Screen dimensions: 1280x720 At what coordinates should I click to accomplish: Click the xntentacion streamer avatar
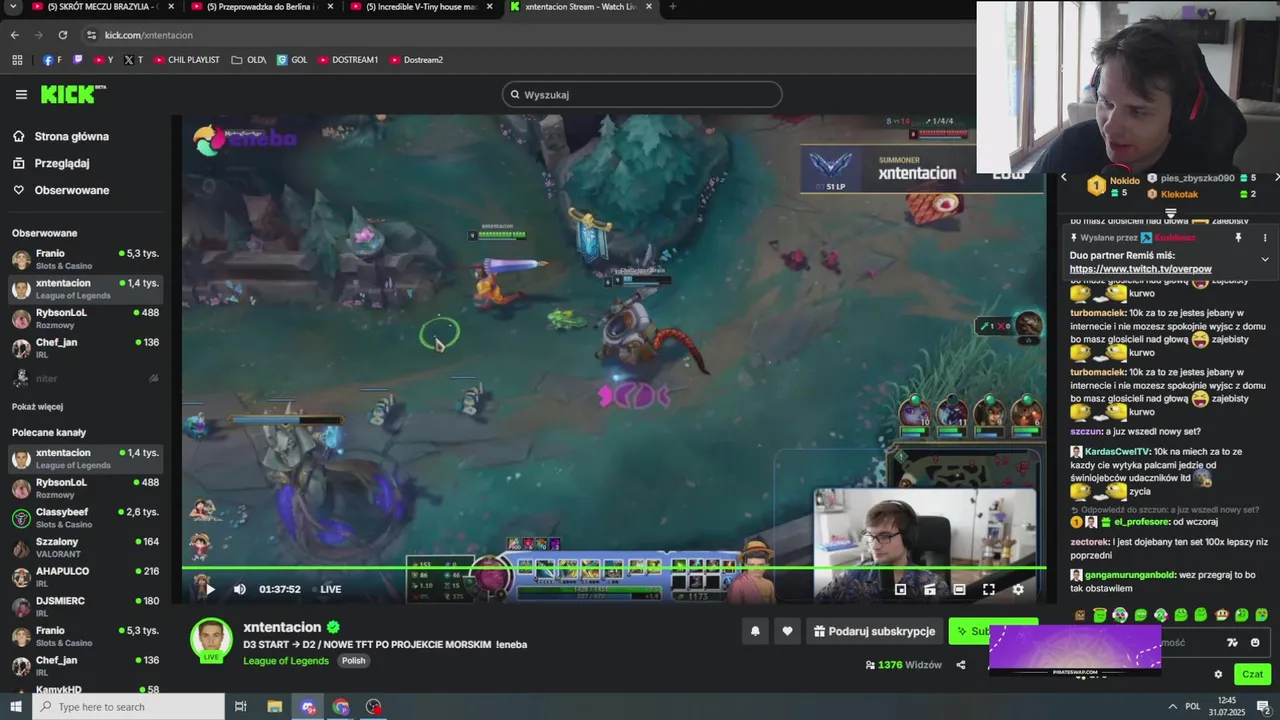click(211, 640)
